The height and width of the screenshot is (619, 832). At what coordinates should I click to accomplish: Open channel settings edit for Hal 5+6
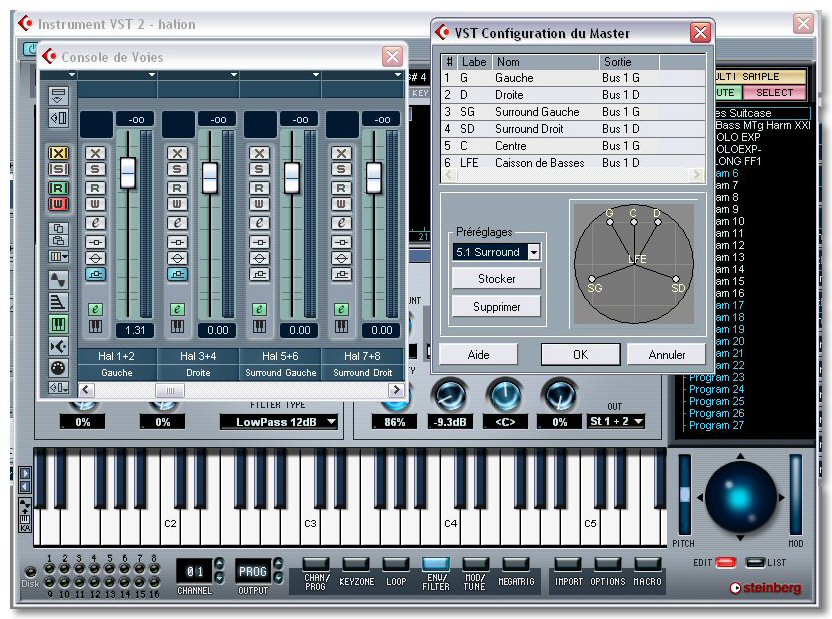point(259,223)
